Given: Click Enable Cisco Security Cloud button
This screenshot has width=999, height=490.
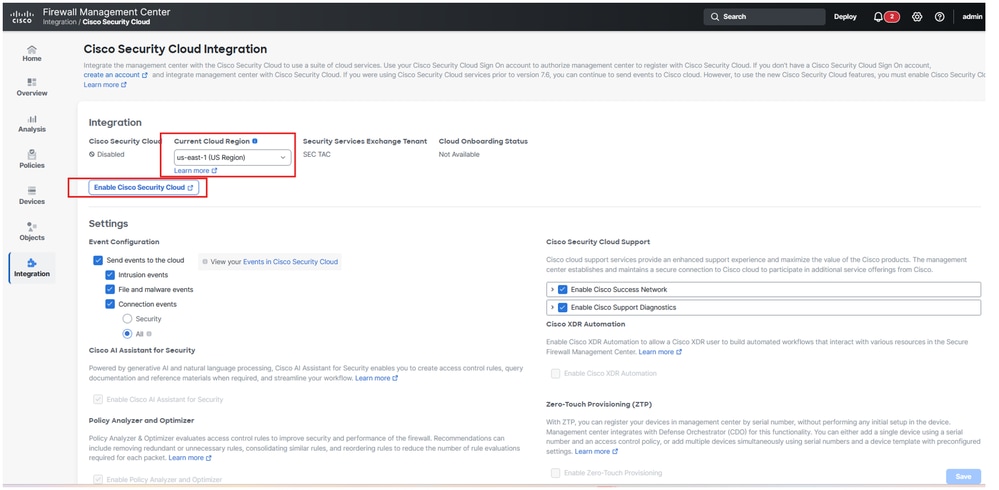Looking at the screenshot, I should pos(144,187).
